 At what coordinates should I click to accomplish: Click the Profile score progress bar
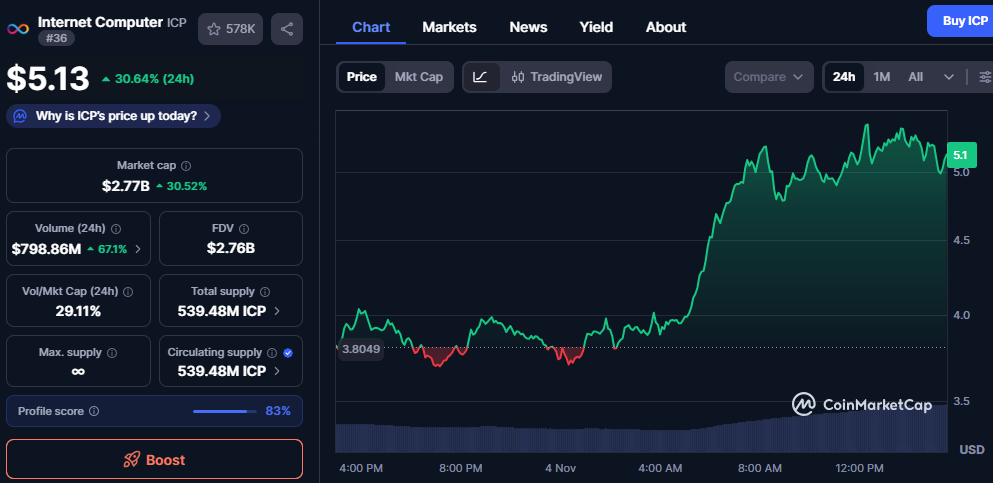[225, 411]
